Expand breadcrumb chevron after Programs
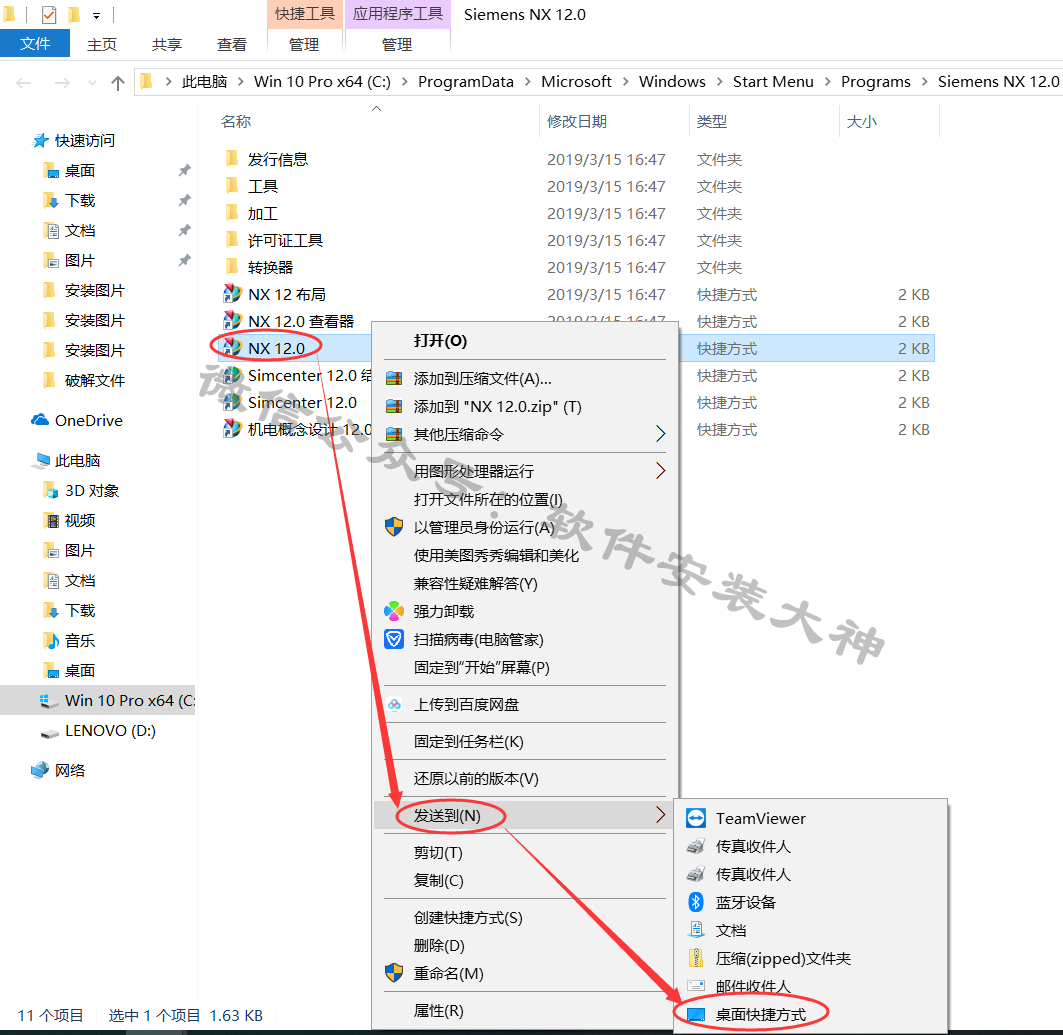1063x1035 pixels. pos(925,82)
